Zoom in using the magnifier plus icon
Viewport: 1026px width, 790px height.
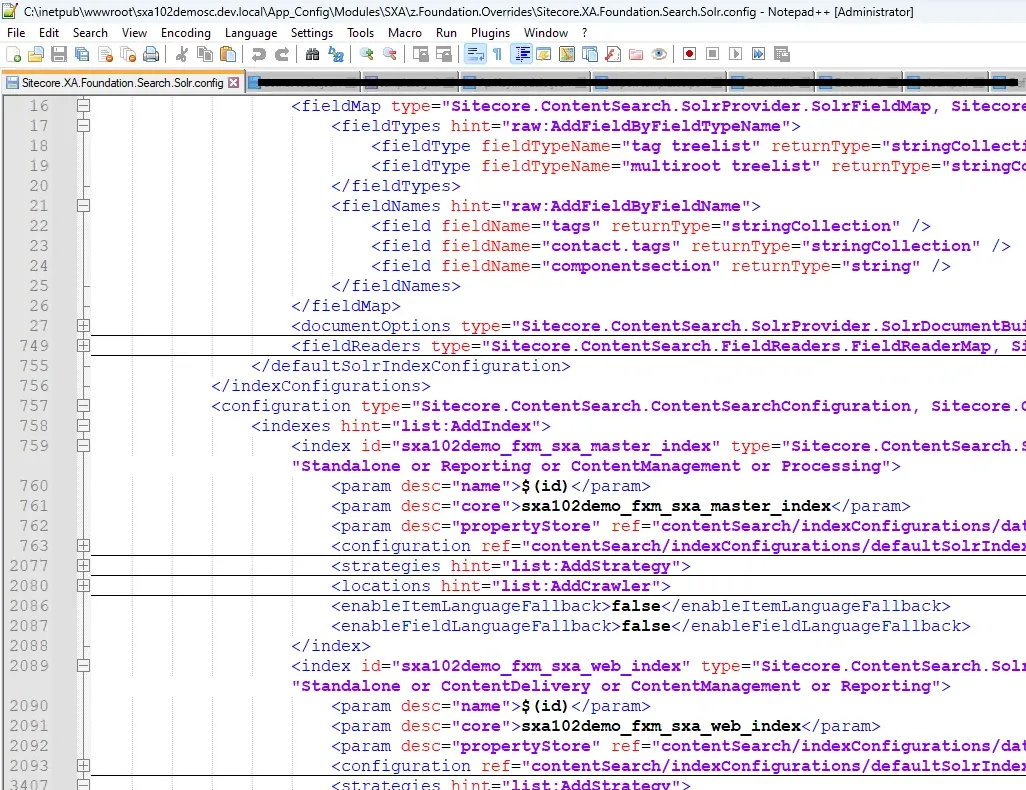coord(366,54)
